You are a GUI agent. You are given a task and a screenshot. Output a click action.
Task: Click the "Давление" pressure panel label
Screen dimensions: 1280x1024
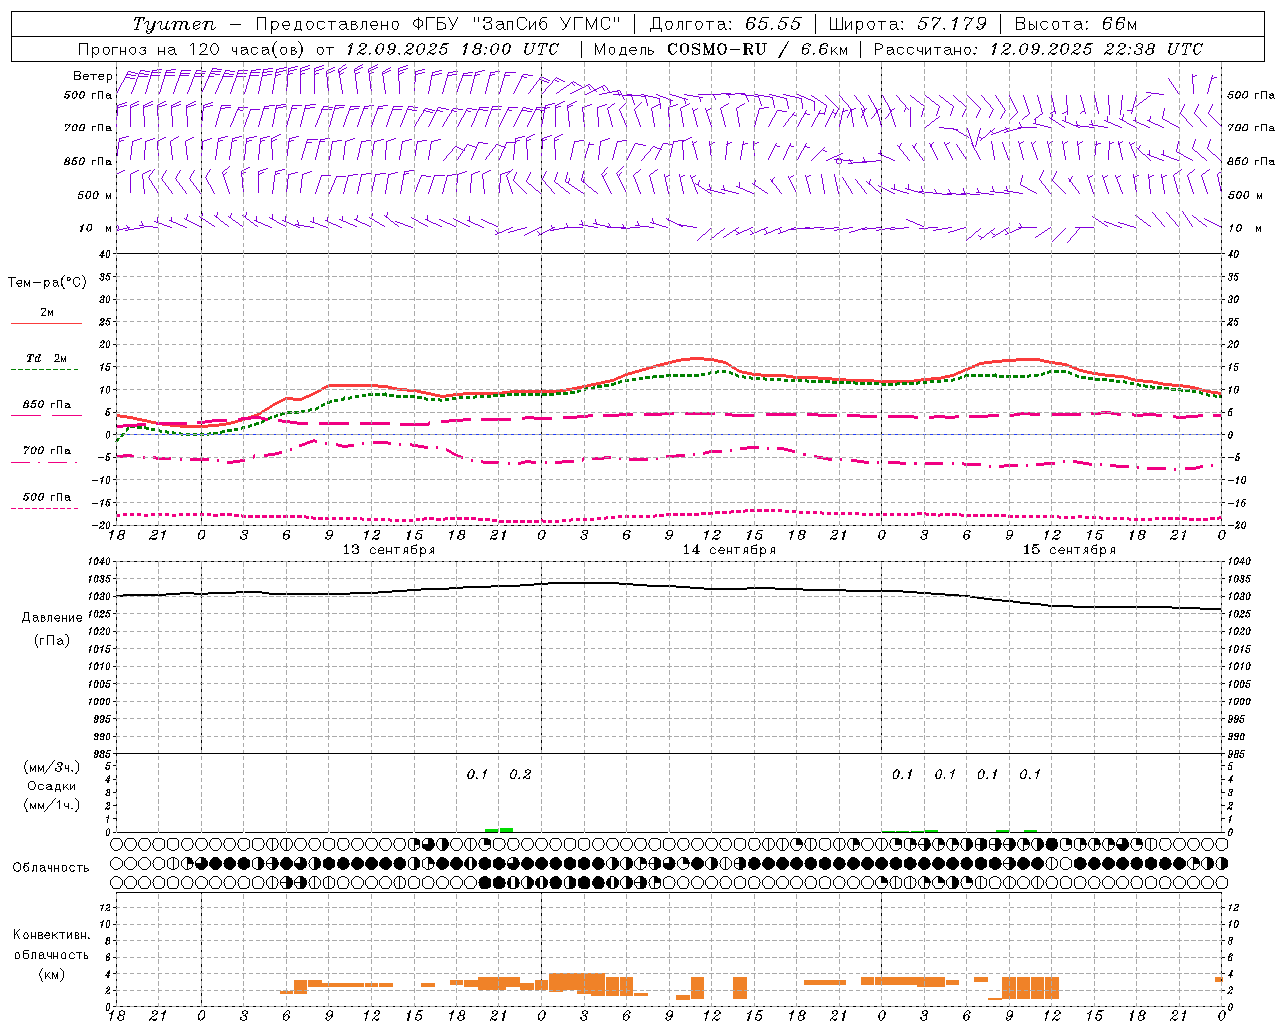(51, 618)
